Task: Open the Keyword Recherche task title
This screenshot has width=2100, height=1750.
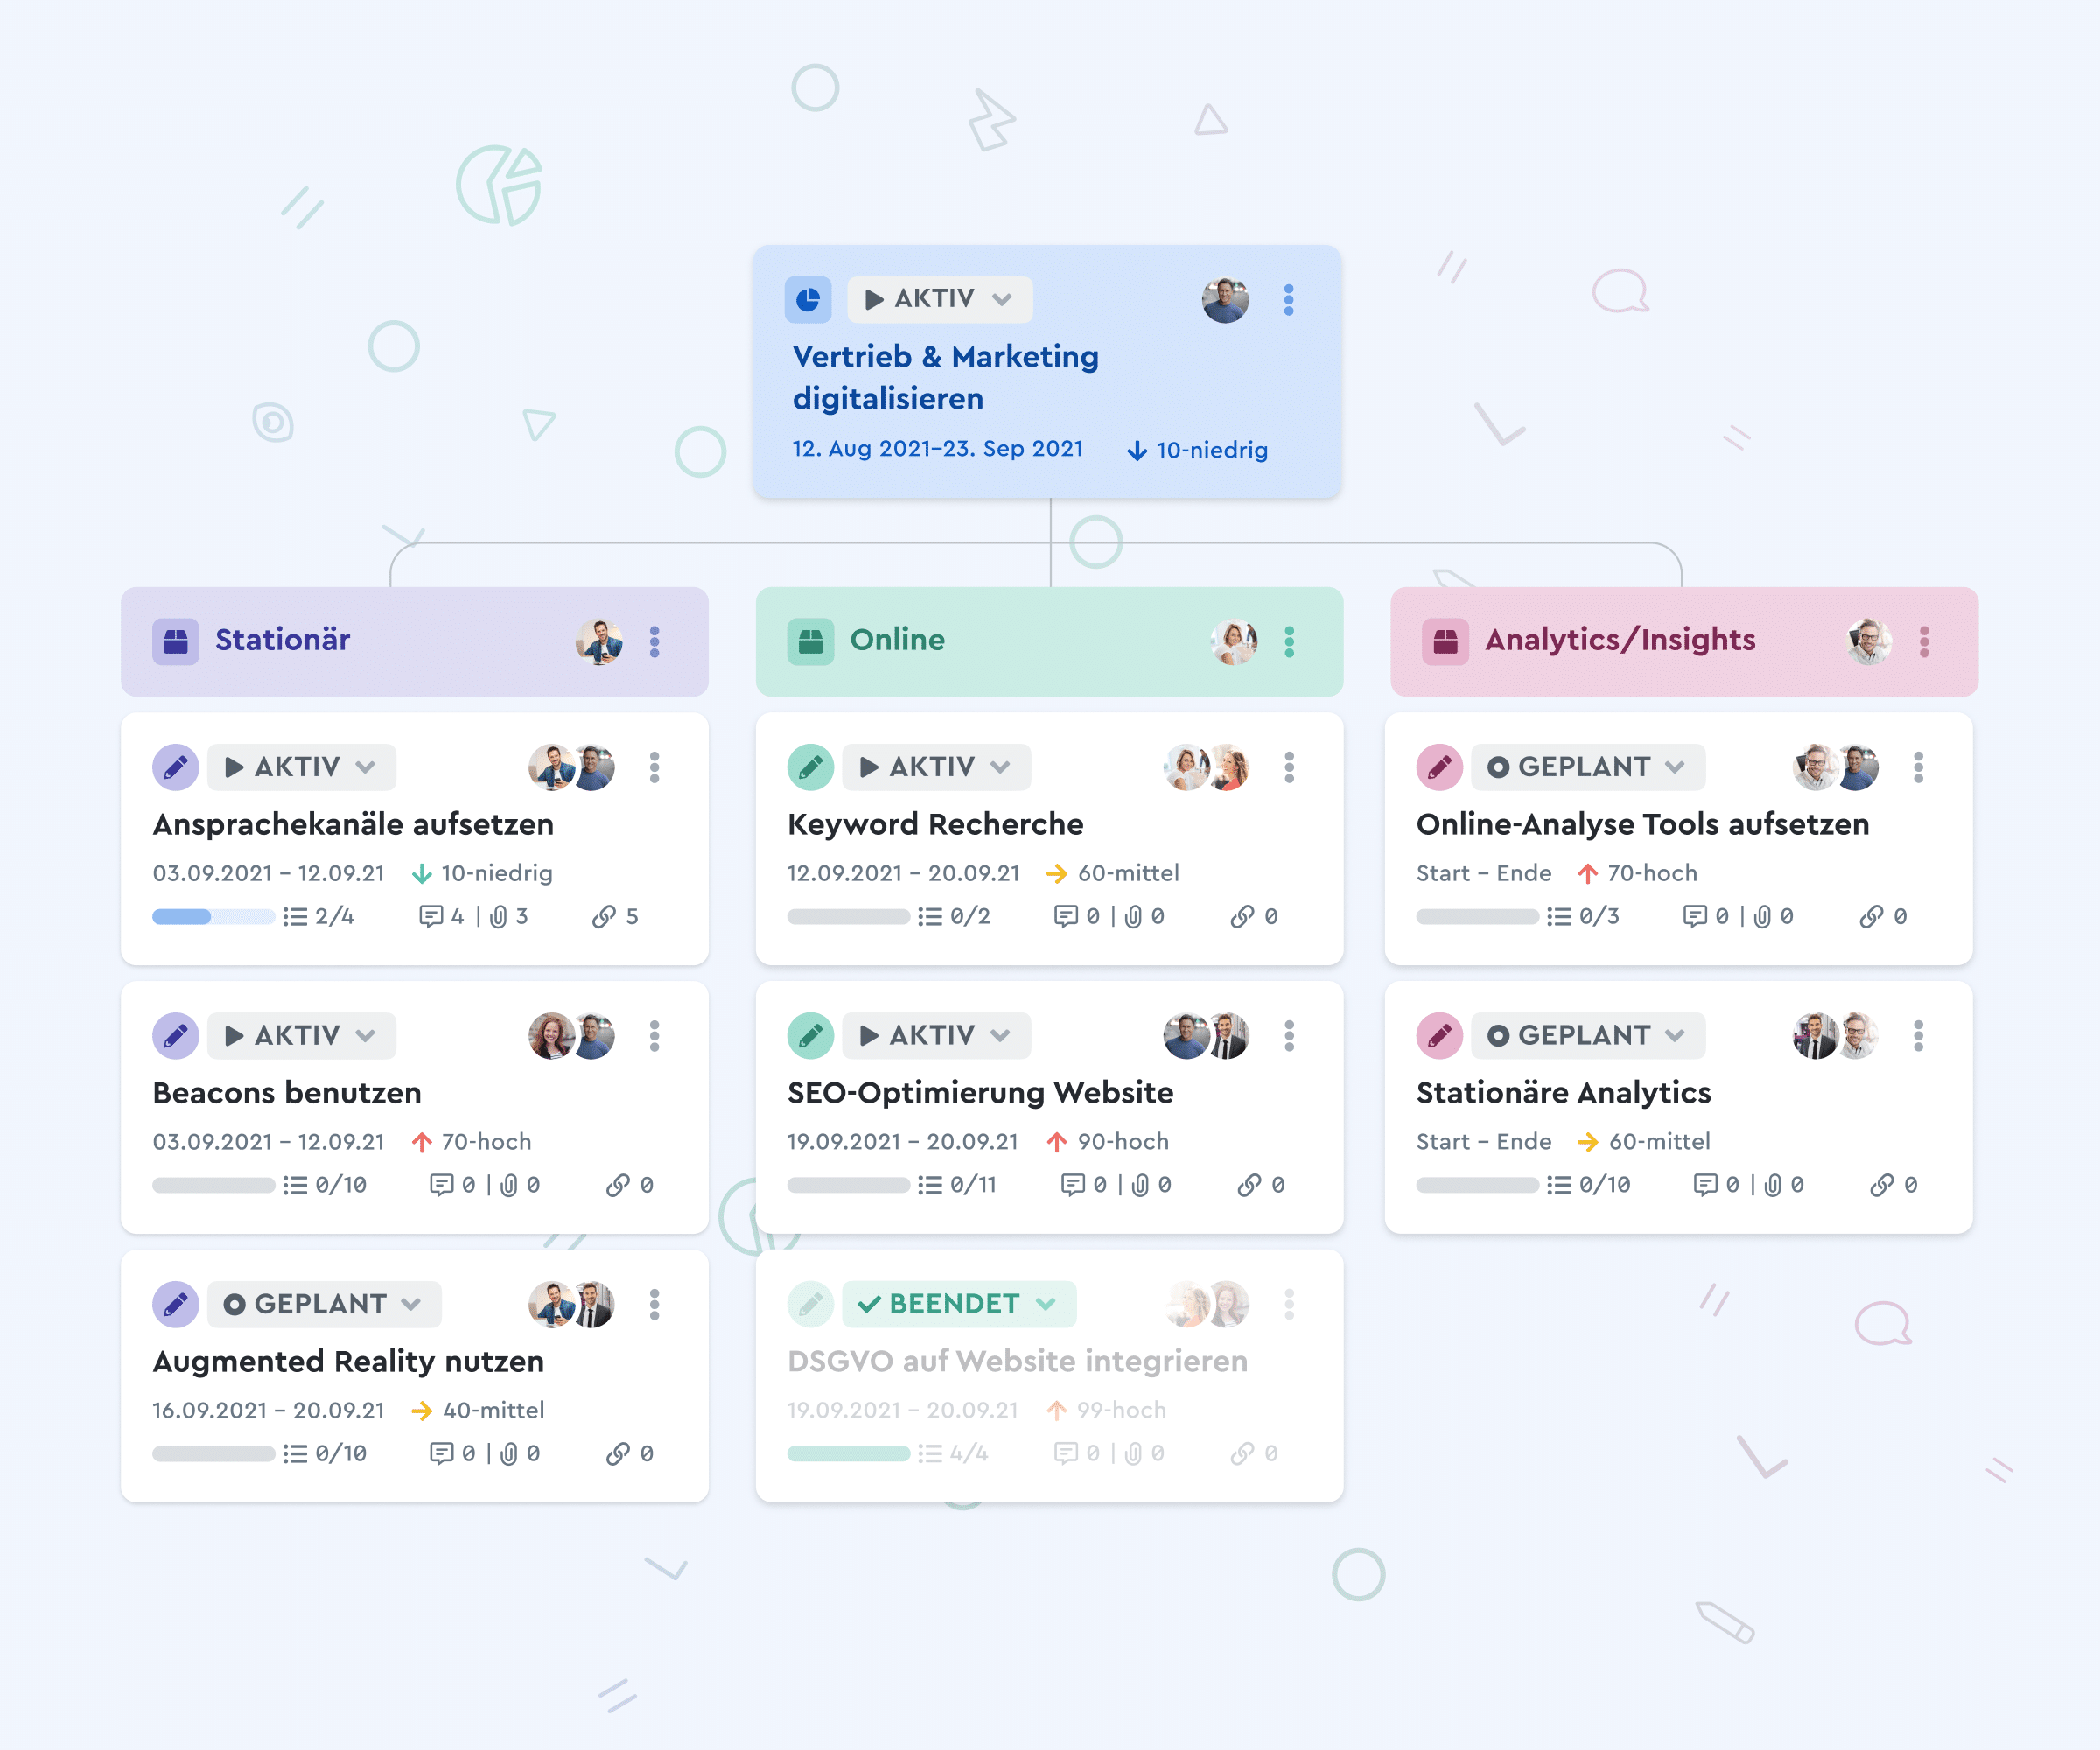Action: [935, 824]
